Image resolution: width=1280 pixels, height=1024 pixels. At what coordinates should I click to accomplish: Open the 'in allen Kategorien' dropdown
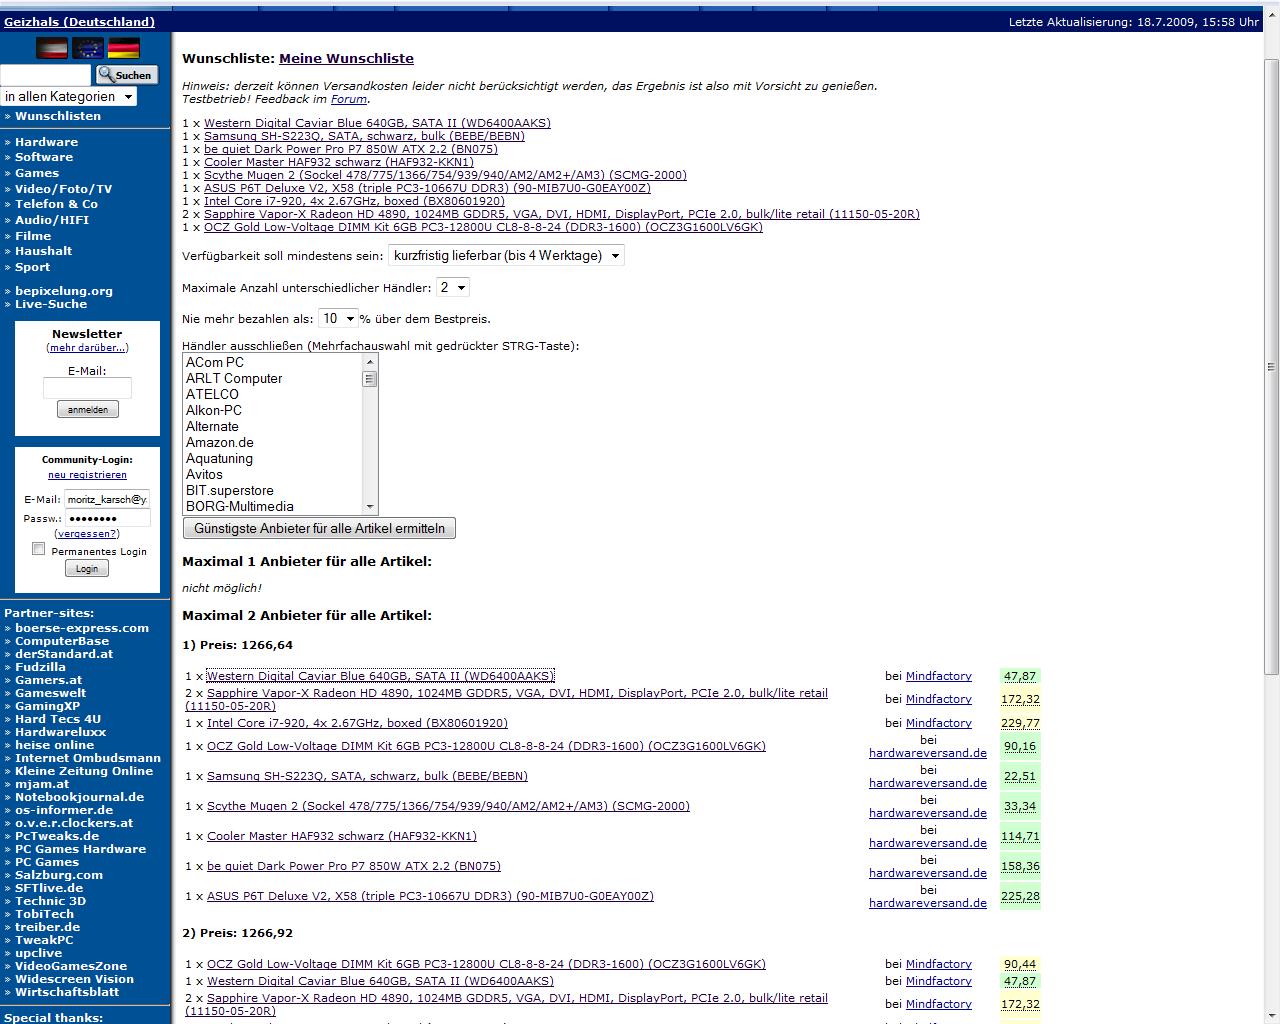coord(69,97)
